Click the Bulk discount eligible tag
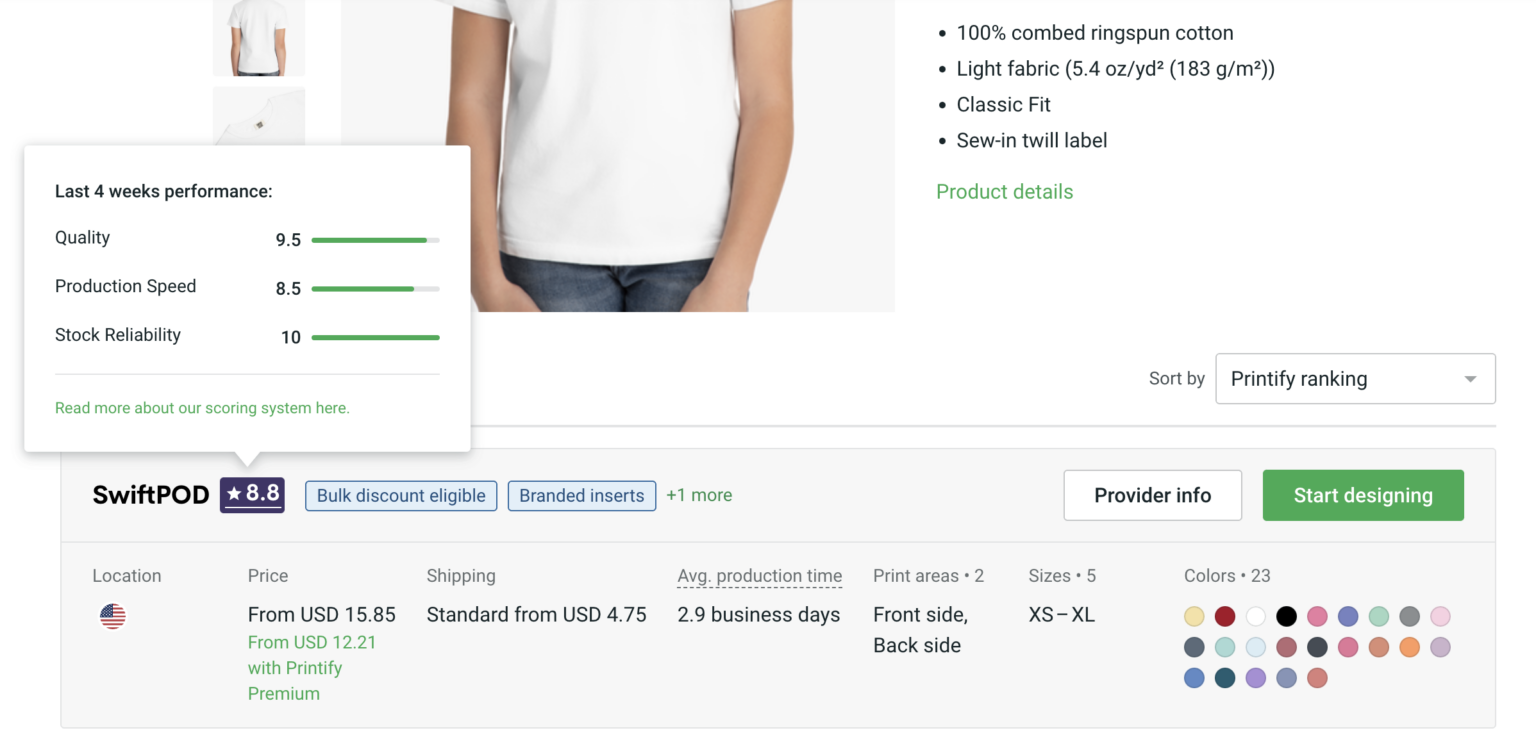The height and width of the screenshot is (742, 1536). pos(401,495)
